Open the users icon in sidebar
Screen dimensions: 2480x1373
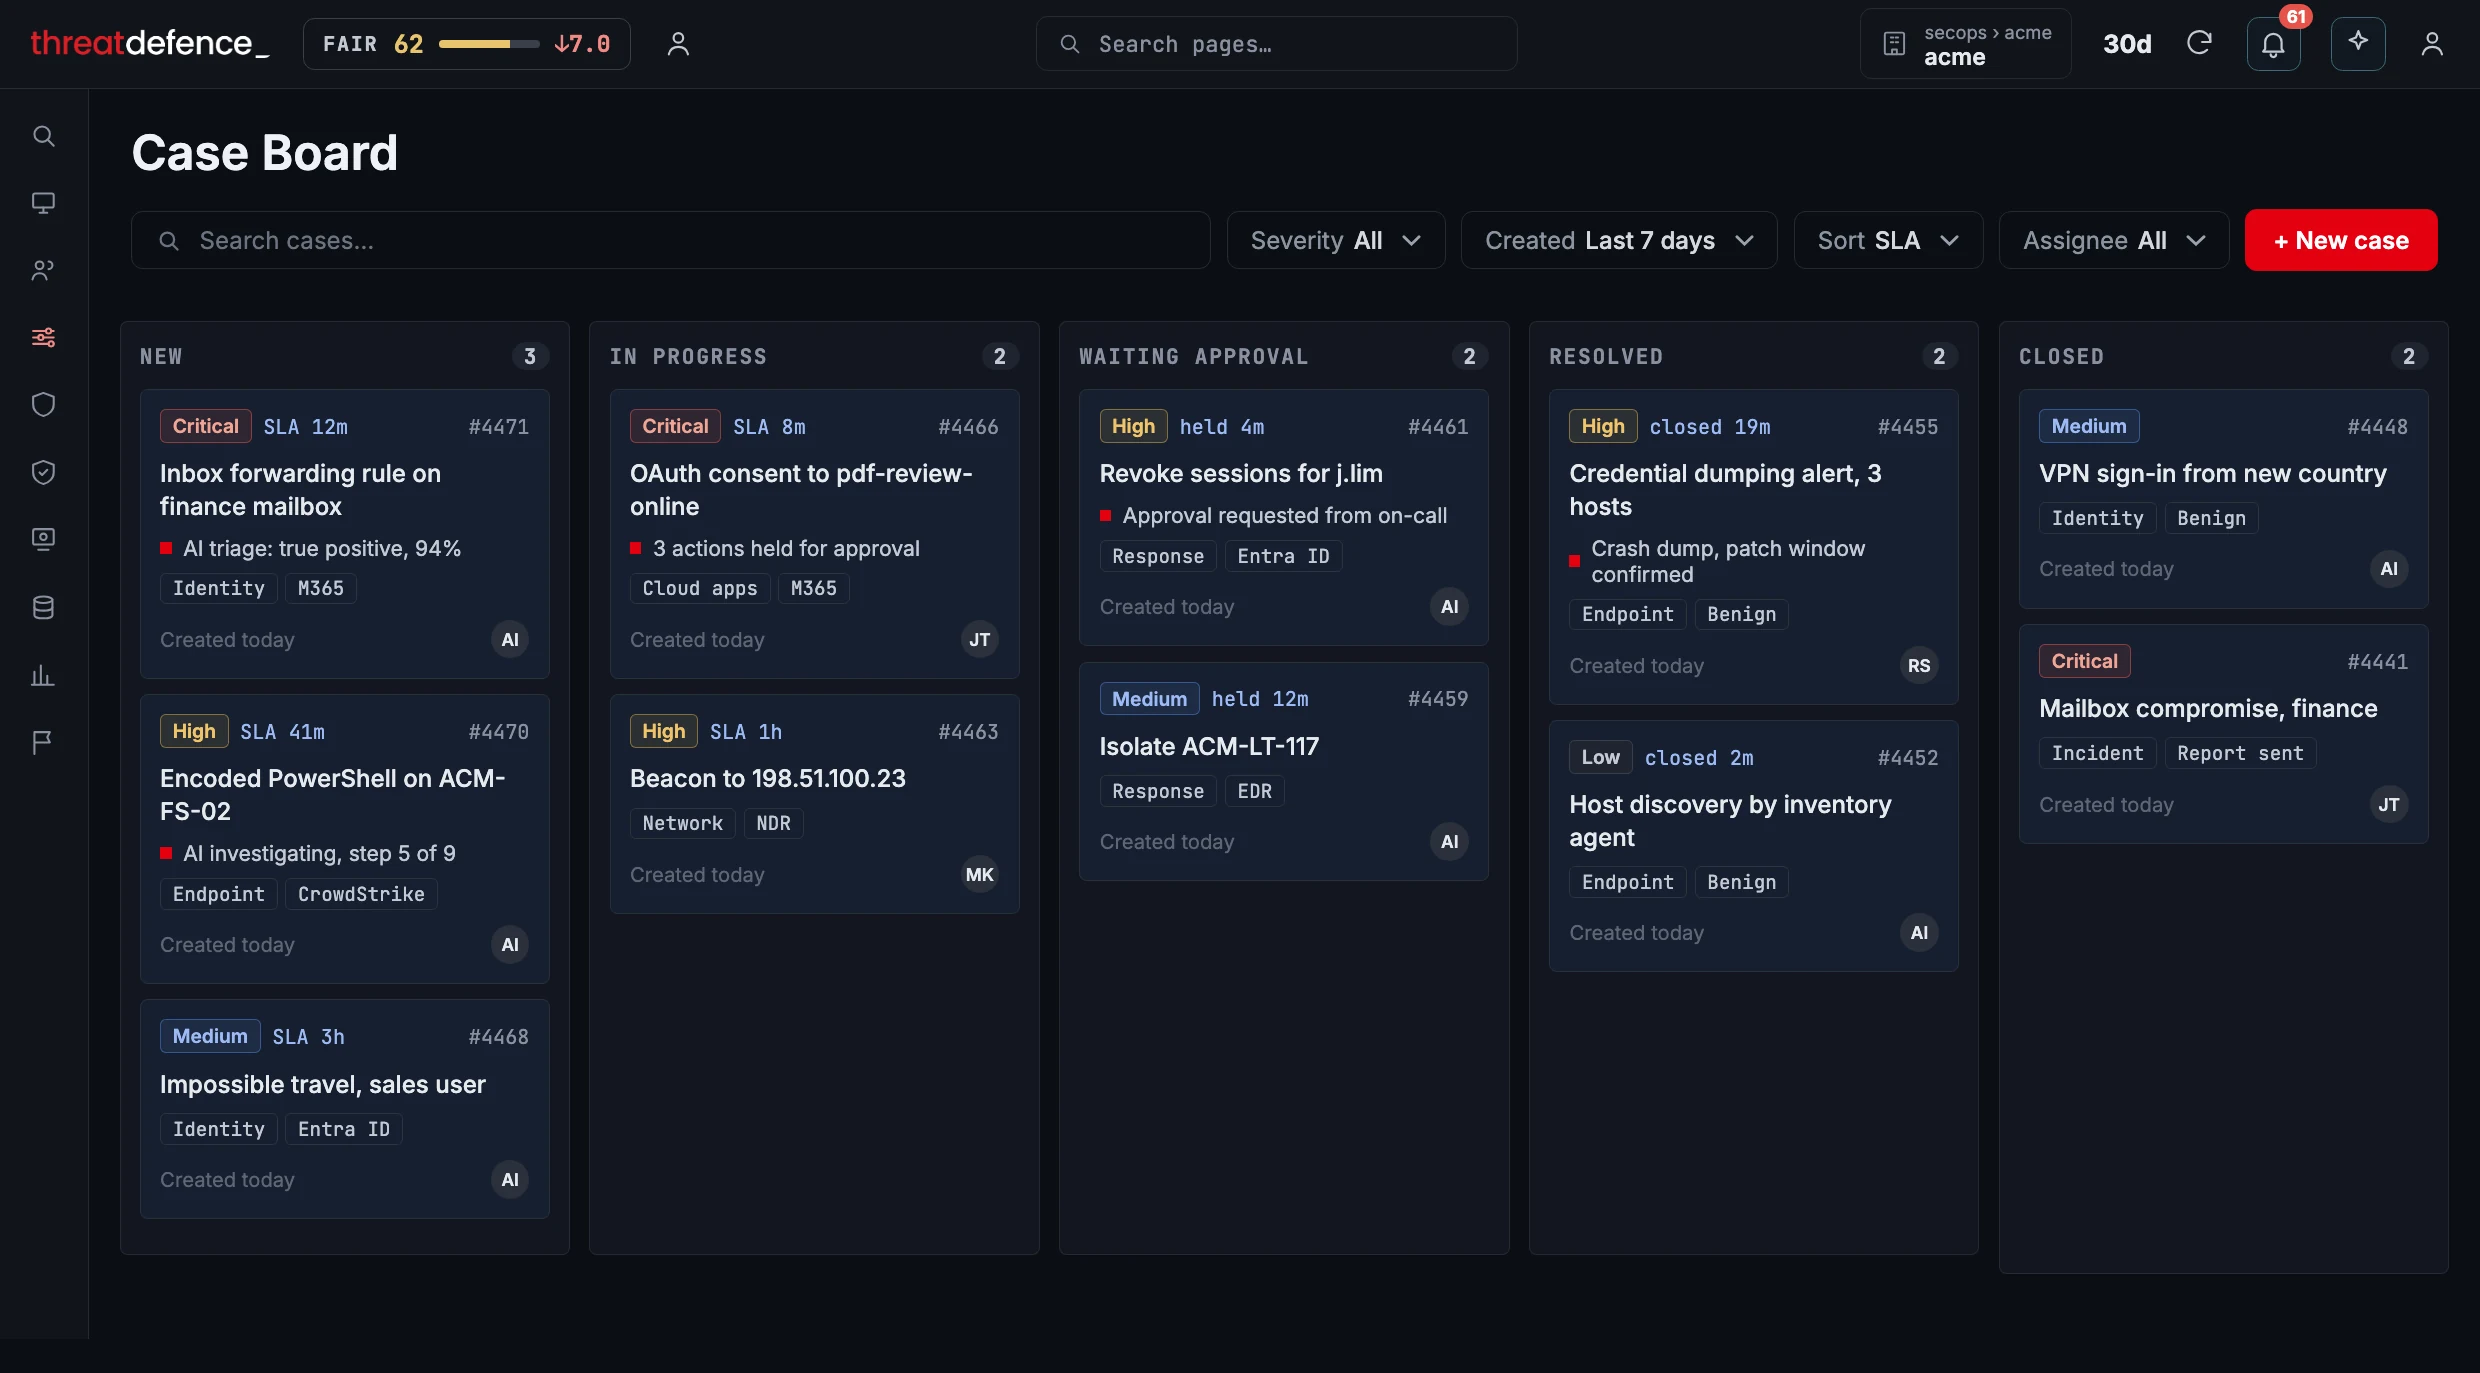pyautogui.click(x=43, y=270)
